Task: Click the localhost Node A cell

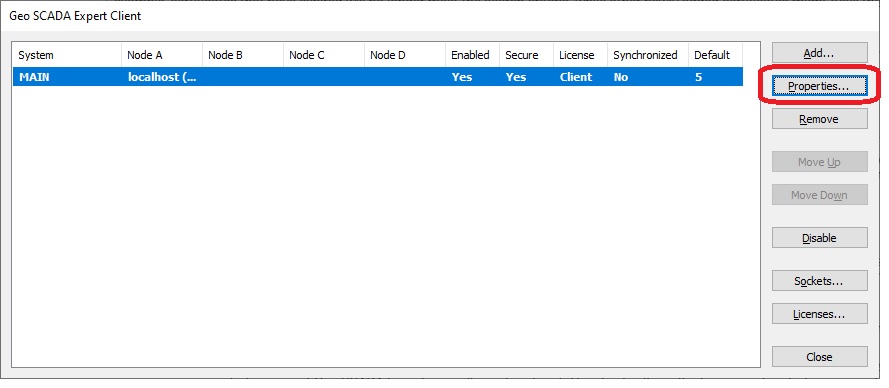Action: (x=162, y=77)
